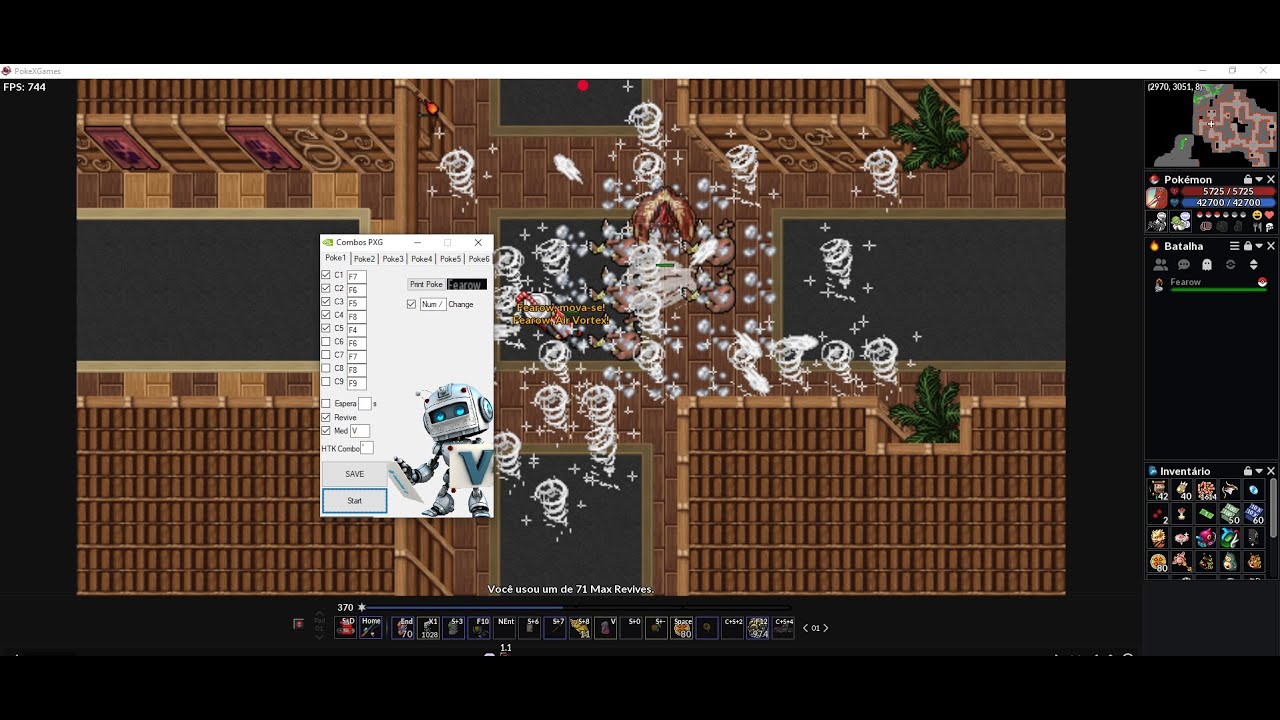
Task: Disable the C3 combo checkbox
Action: 326,301
